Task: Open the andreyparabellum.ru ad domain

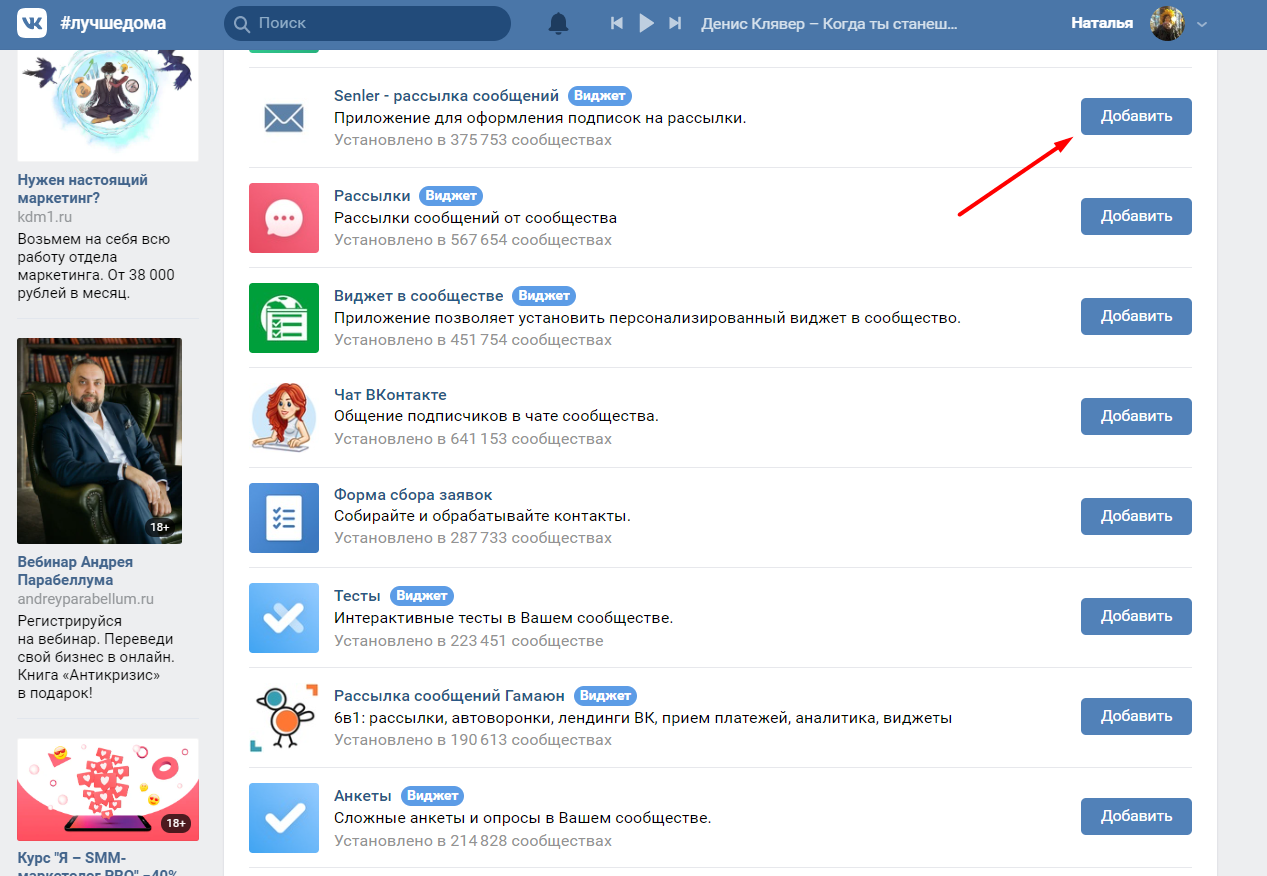Action: coord(86,599)
